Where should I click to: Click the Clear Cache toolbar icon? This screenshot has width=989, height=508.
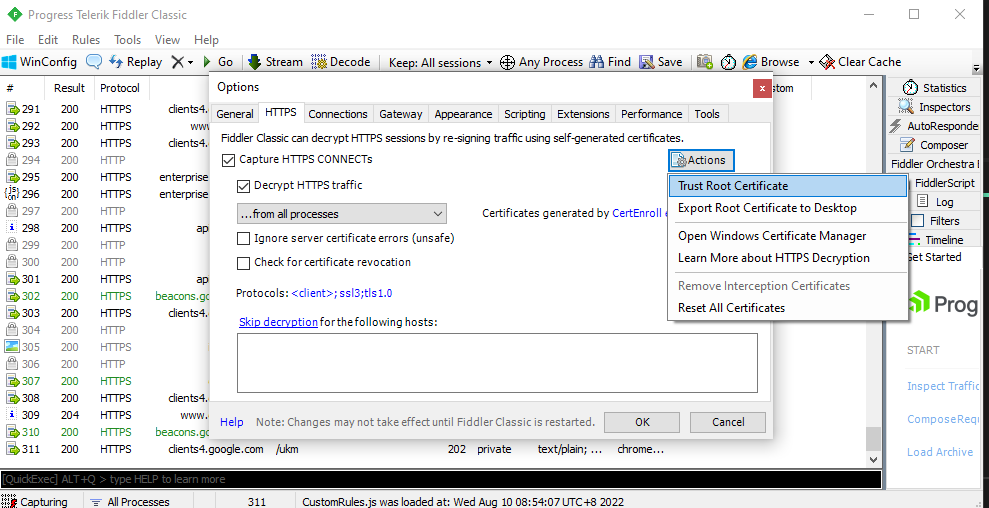(827, 62)
